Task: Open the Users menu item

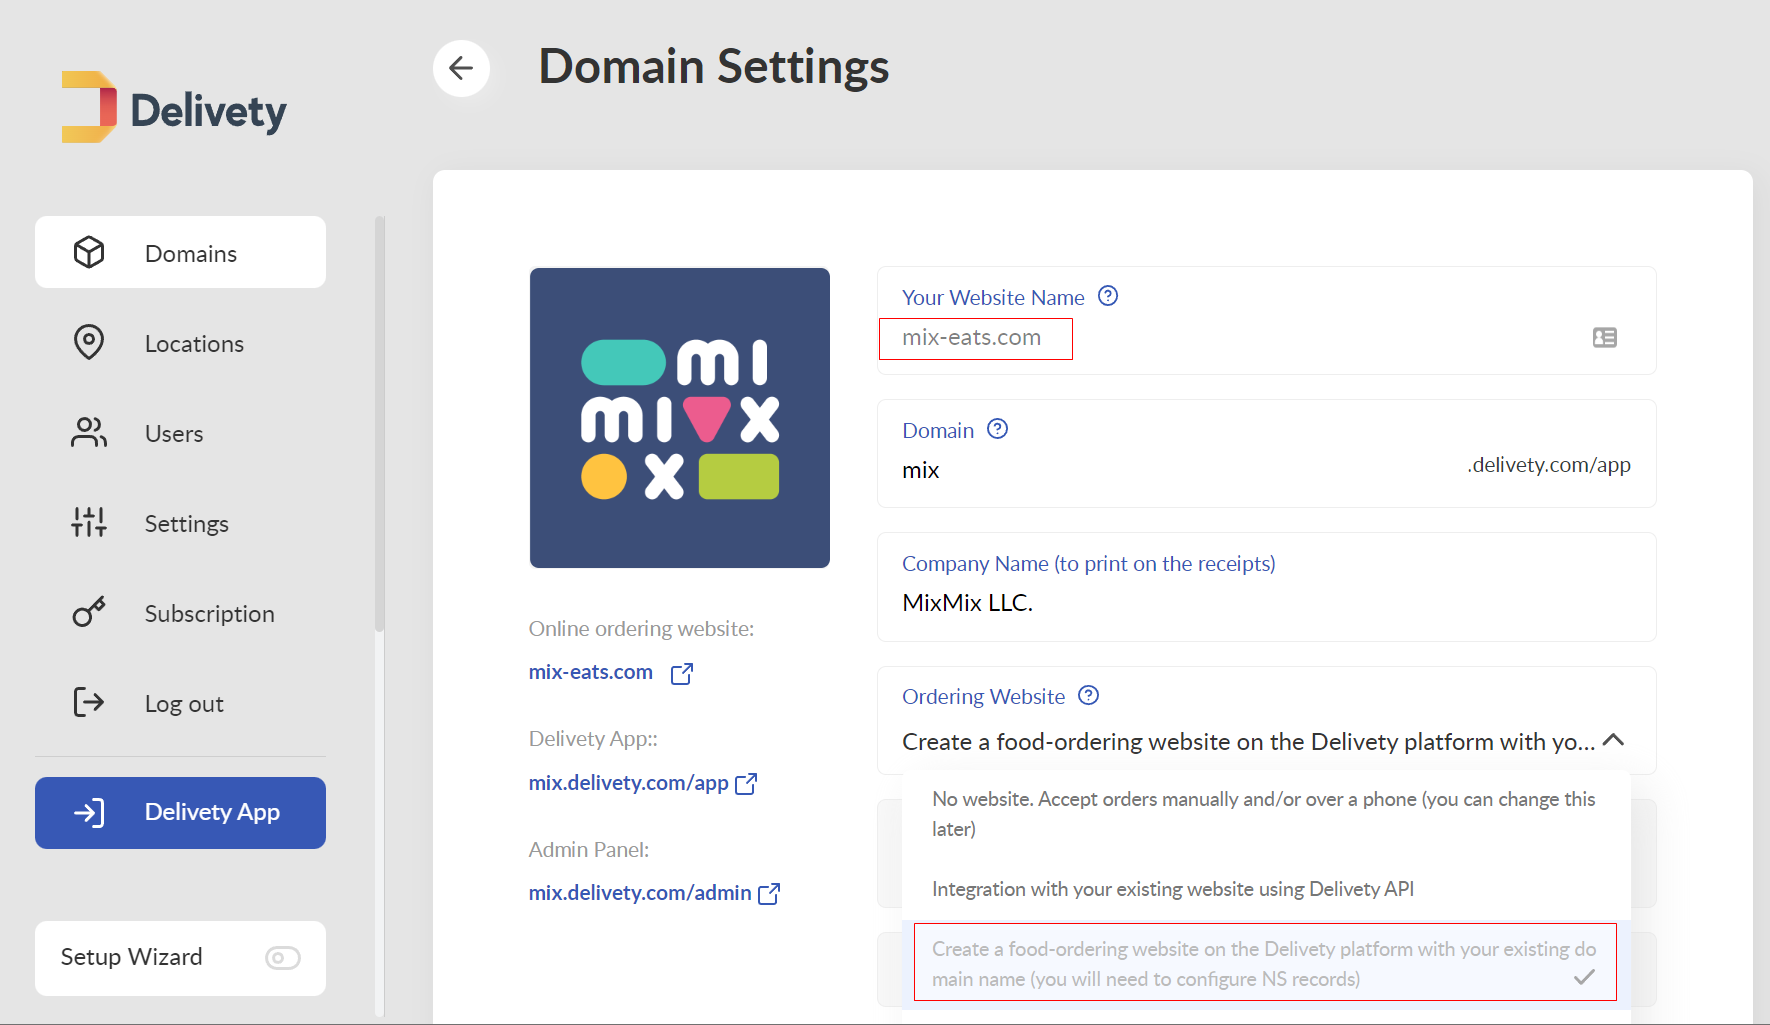Action: pos(180,433)
